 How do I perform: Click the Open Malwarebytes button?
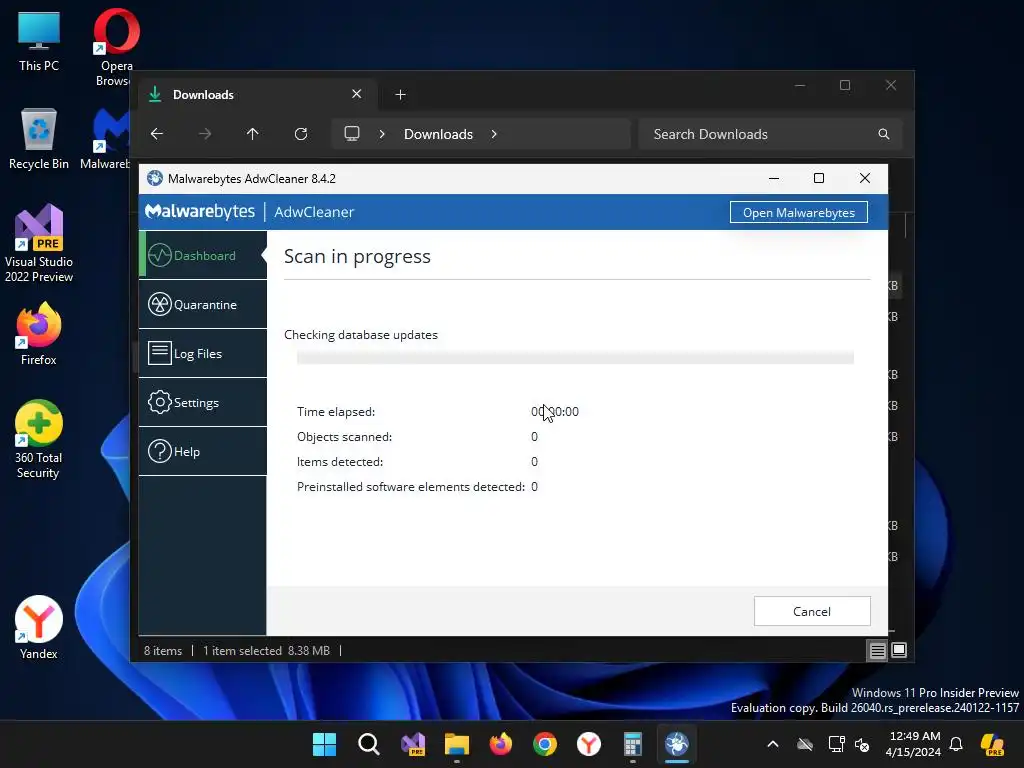pyautogui.click(x=799, y=212)
